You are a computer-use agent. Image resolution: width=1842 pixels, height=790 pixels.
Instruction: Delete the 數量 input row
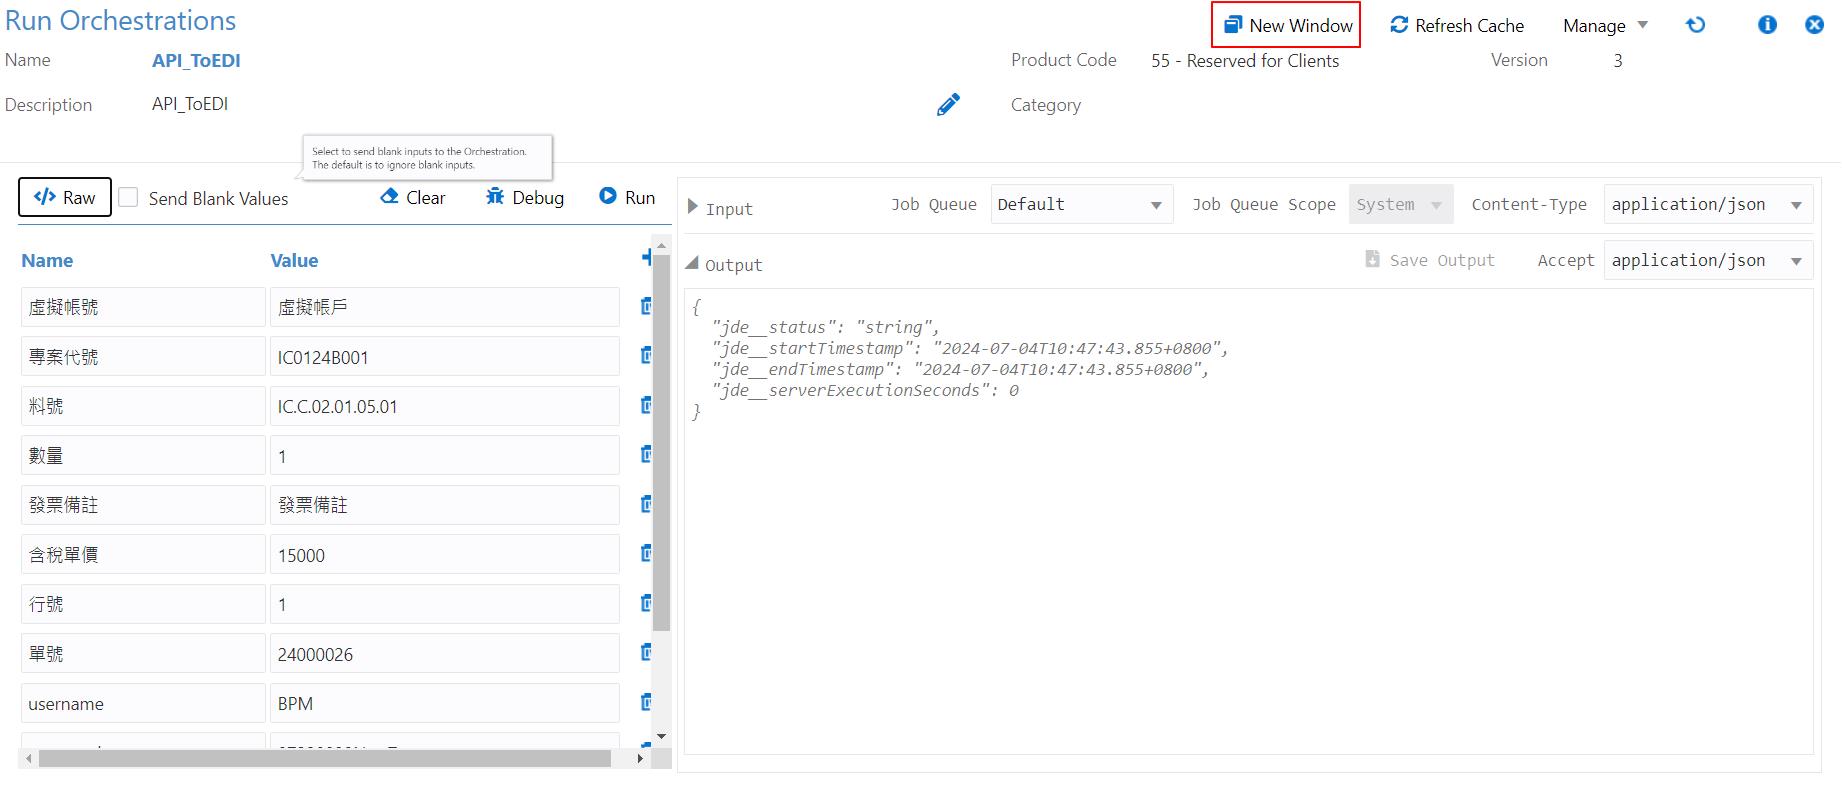pos(646,454)
